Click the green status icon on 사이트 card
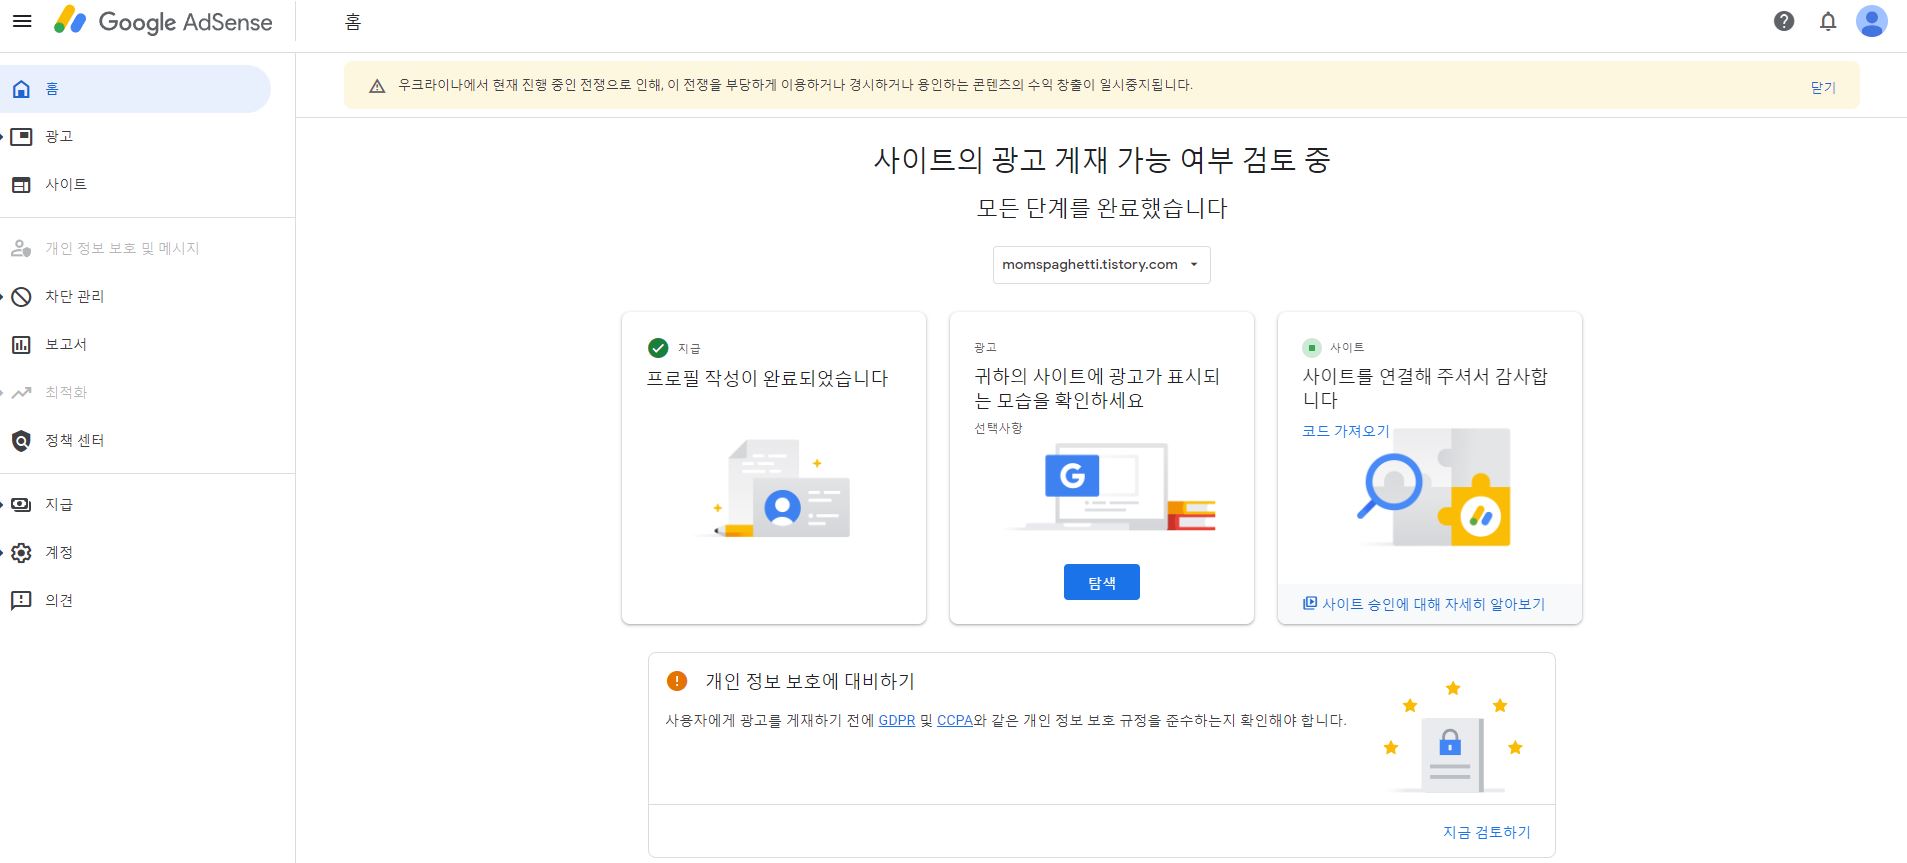Image resolution: width=1907 pixels, height=863 pixels. (1312, 348)
